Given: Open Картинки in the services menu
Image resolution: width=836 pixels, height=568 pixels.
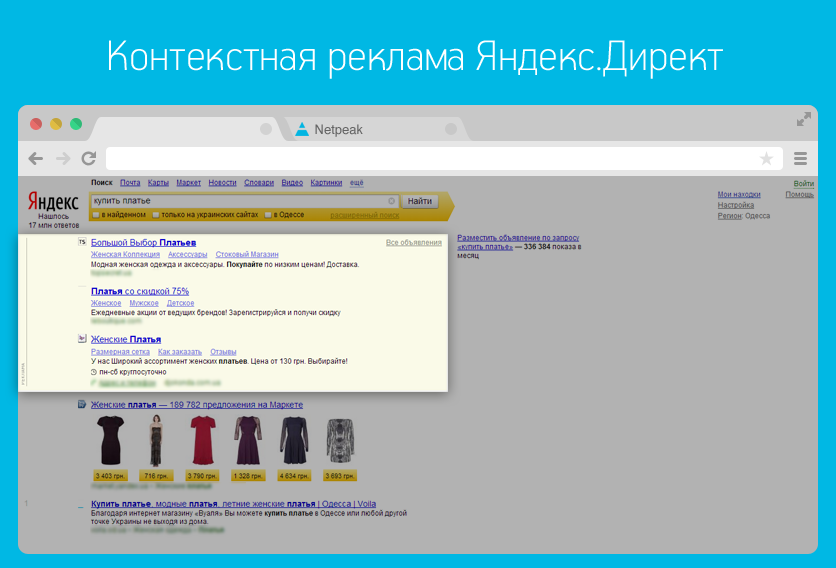Looking at the screenshot, I should point(326,182).
